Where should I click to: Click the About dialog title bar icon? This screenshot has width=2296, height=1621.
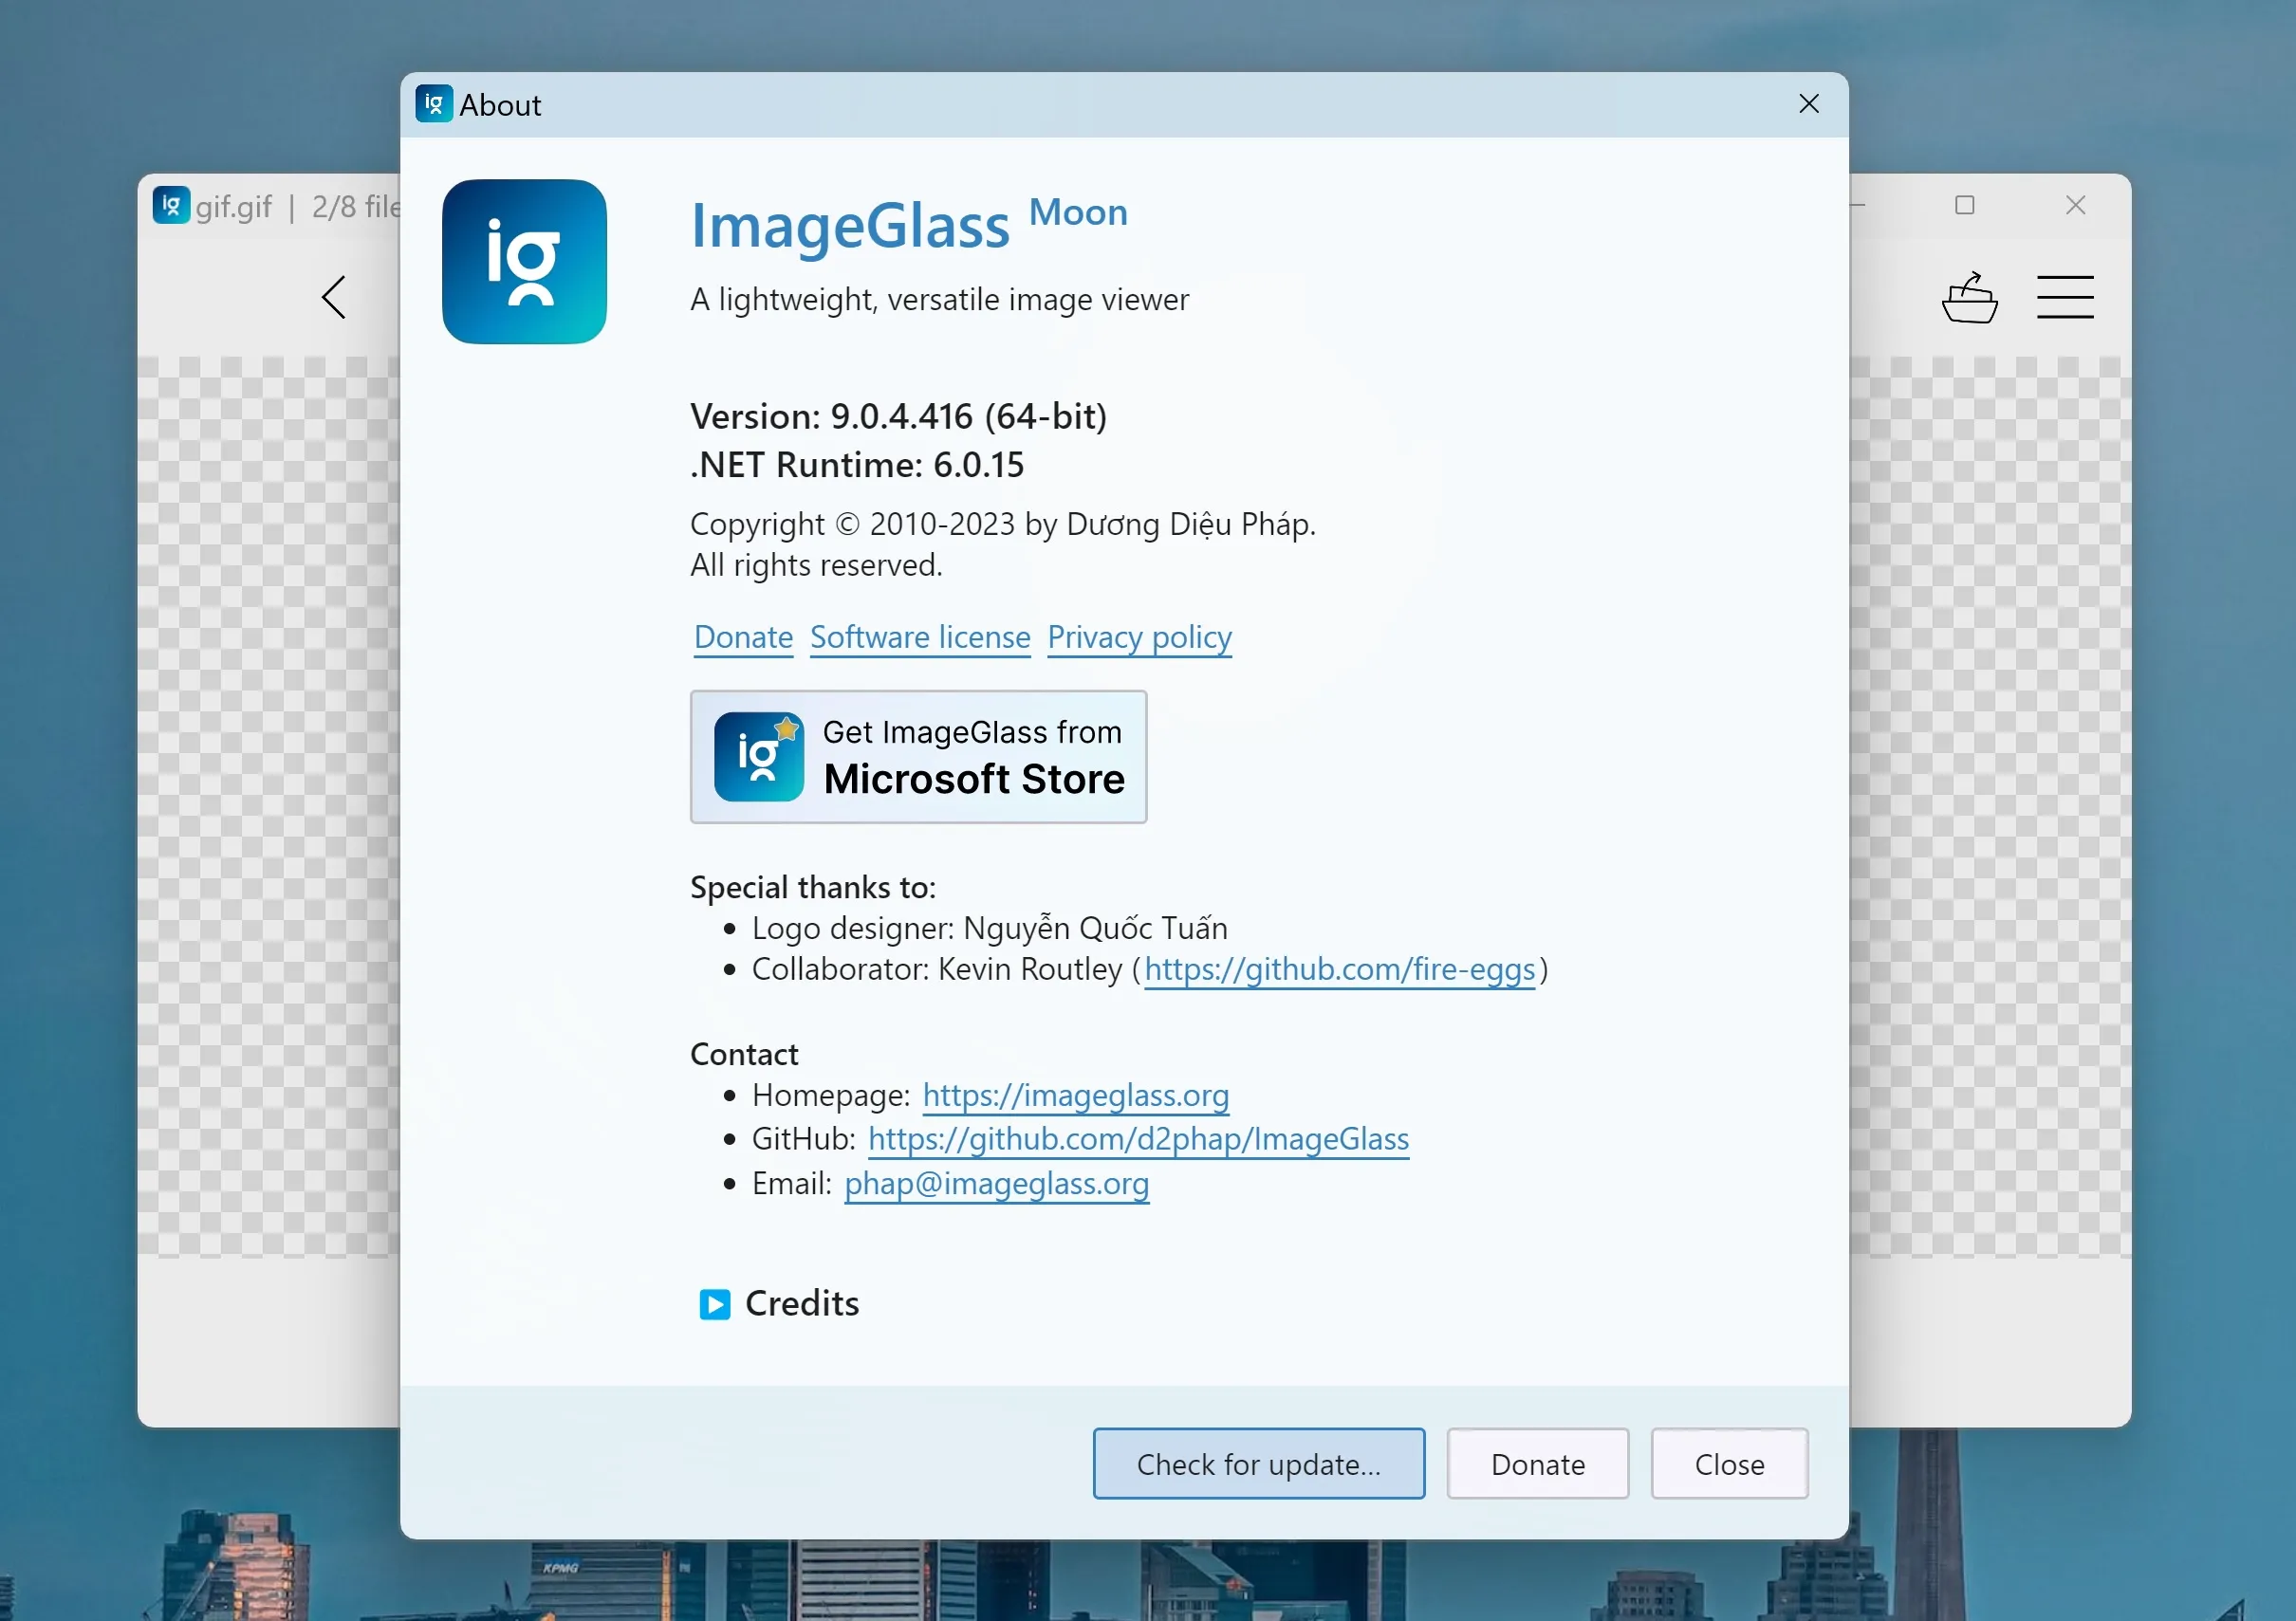coord(433,104)
